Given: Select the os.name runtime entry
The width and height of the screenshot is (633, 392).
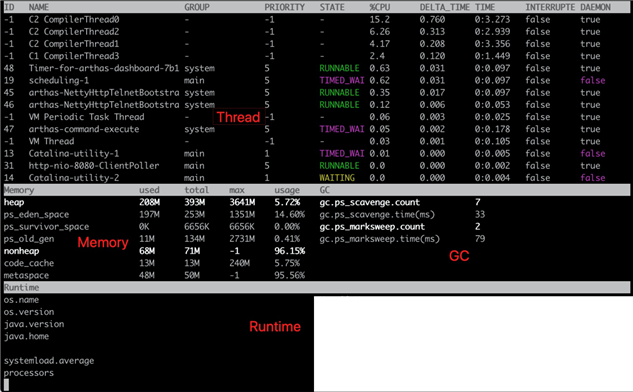Looking at the screenshot, I should pyautogui.click(x=21, y=300).
